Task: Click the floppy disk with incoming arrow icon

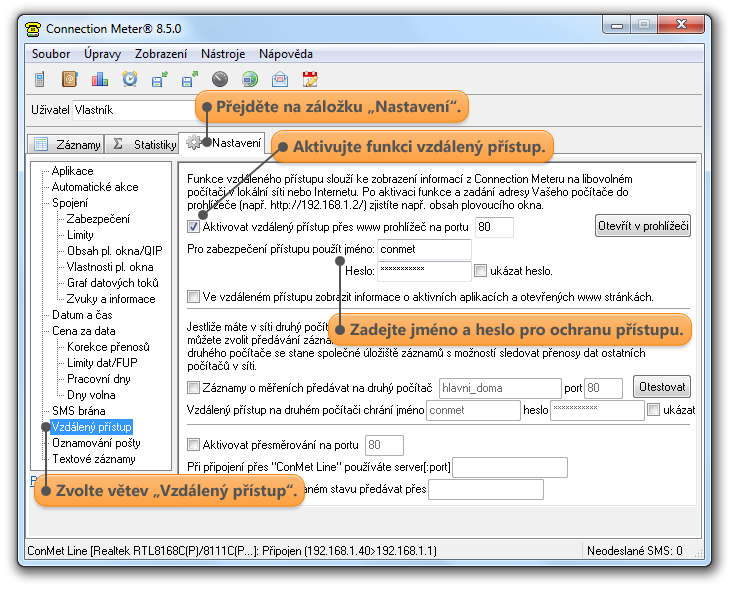Action: (x=160, y=79)
